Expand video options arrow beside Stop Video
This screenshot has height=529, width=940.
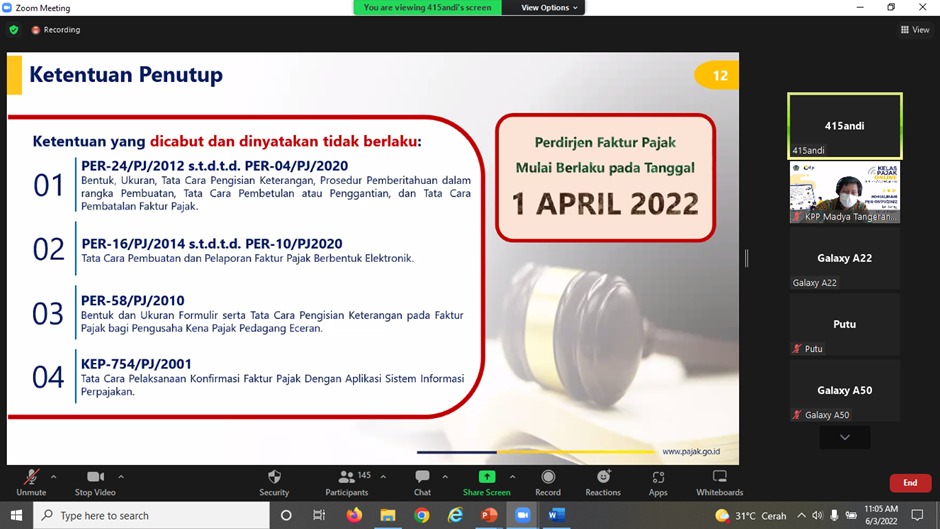coord(121,477)
